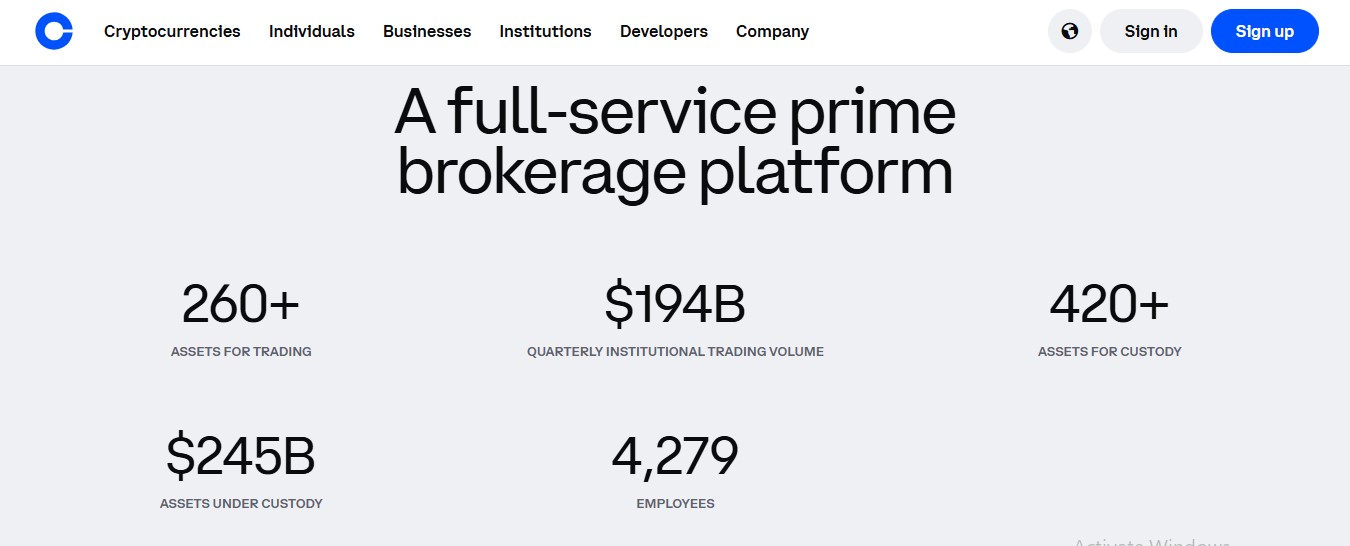Open the globe language selector
This screenshot has width=1350, height=546.
pyautogui.click(x=1069, y=31)
